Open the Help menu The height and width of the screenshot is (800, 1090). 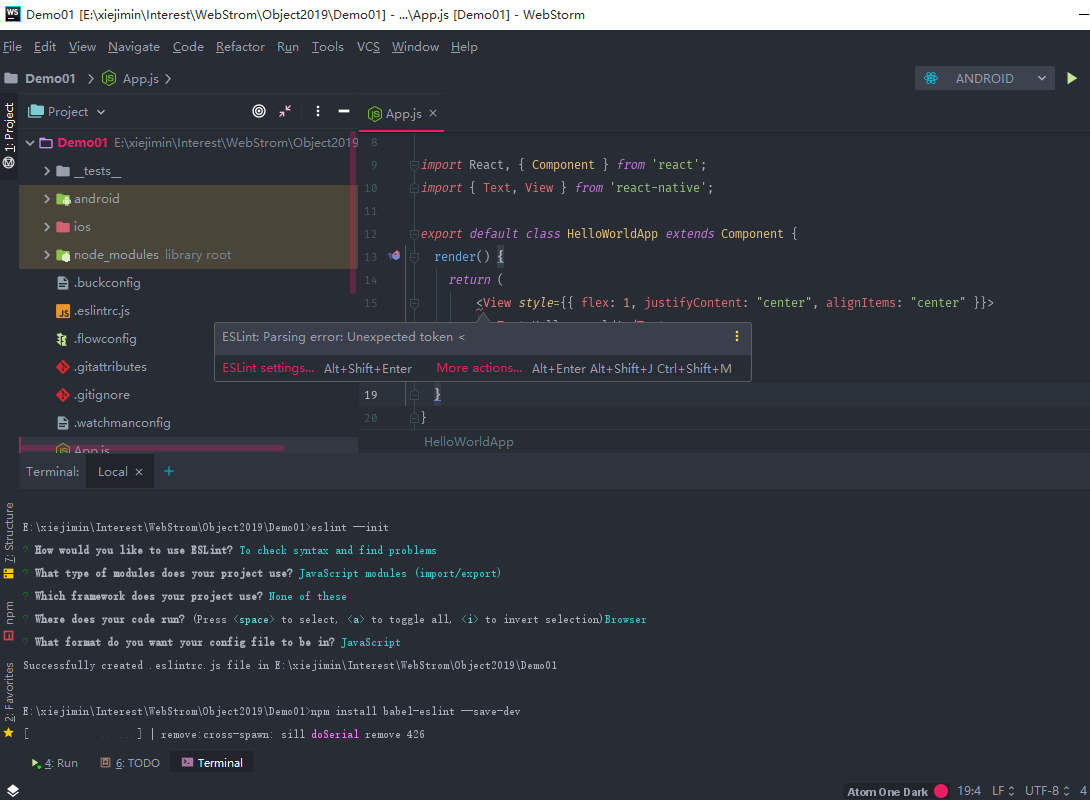click(464, 47)
